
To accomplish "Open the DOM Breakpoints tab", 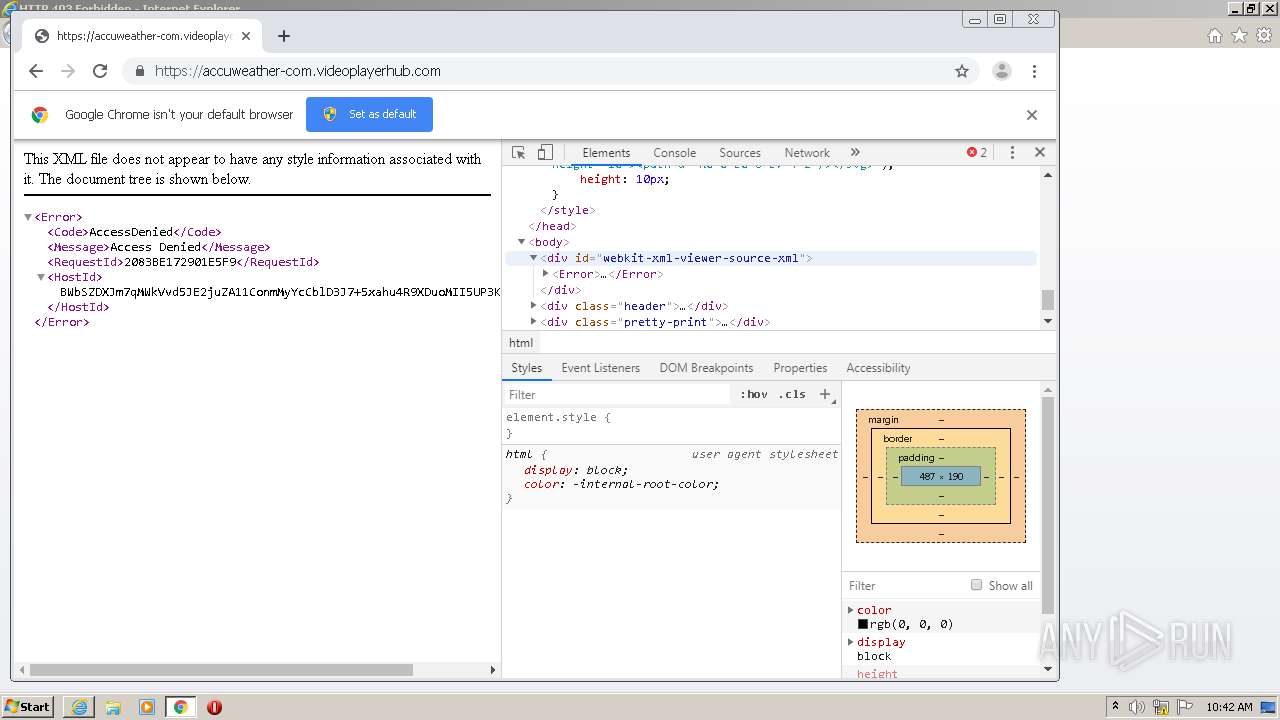I will point(706,368).
